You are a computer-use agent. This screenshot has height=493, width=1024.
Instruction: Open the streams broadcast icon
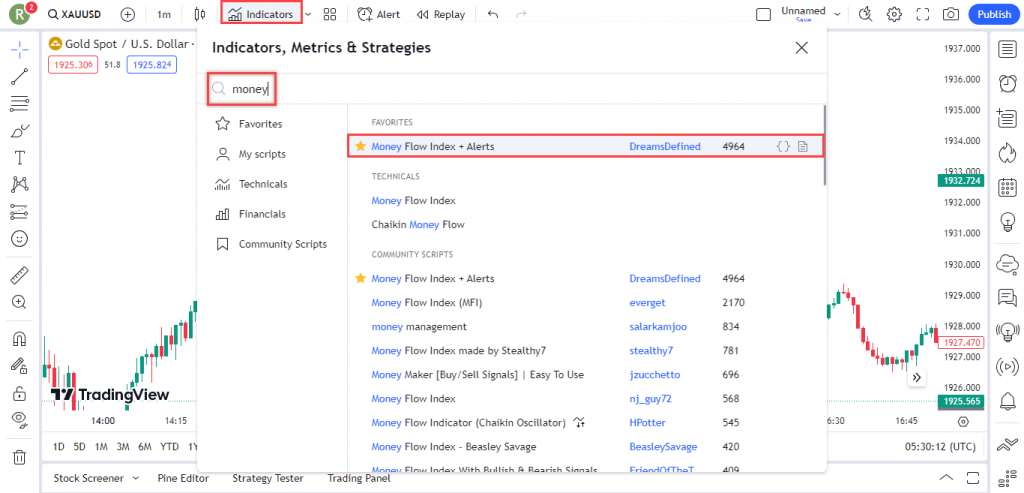pyautogui.click(x=1008, y=366)
